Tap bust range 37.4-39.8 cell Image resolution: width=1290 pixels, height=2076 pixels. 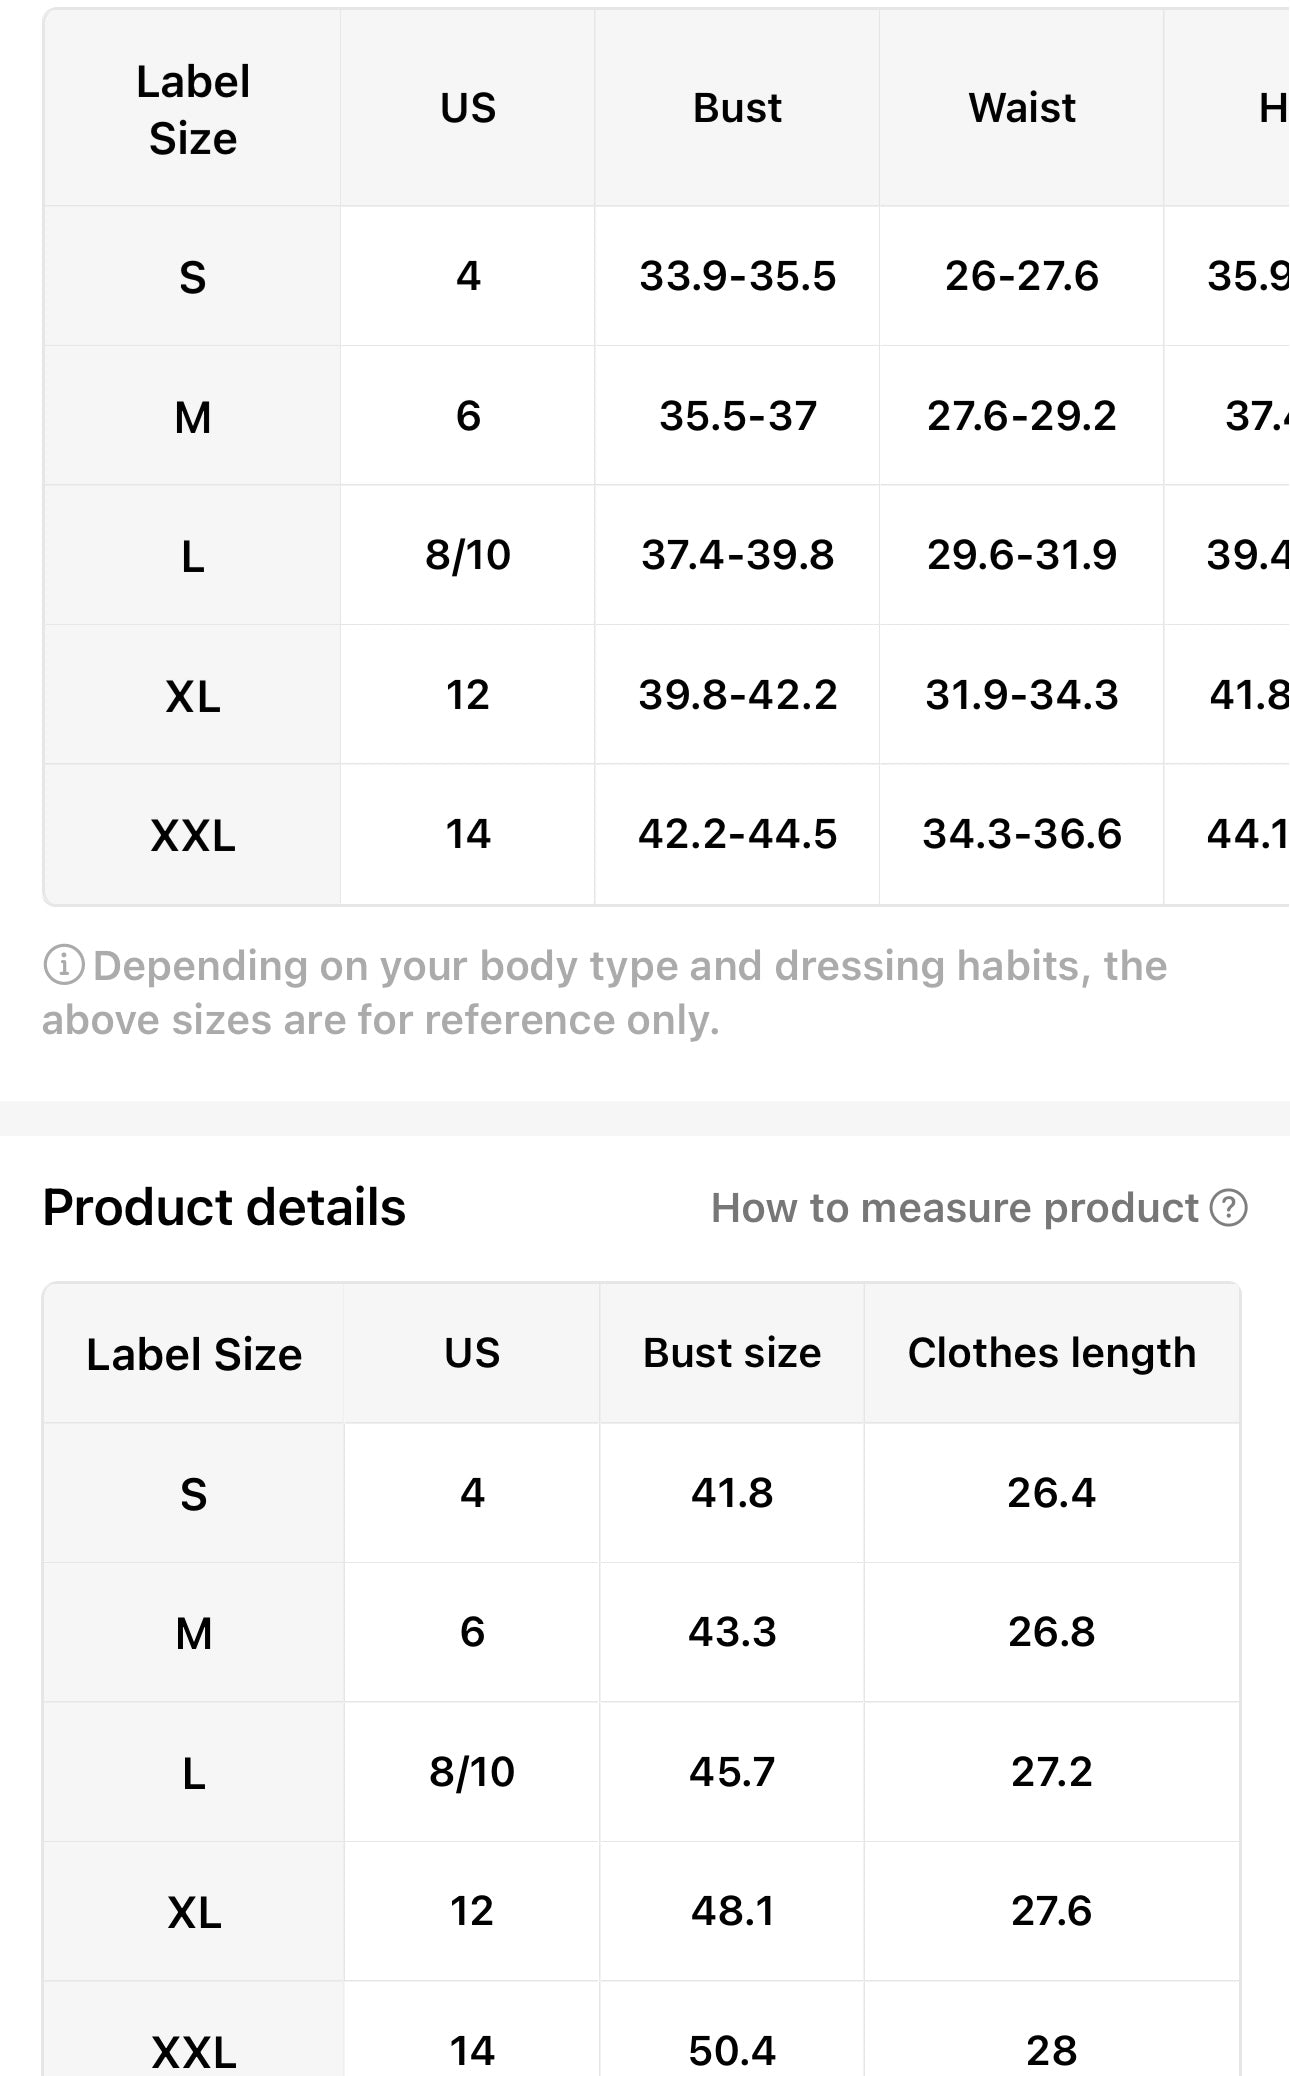pos(737,555)
